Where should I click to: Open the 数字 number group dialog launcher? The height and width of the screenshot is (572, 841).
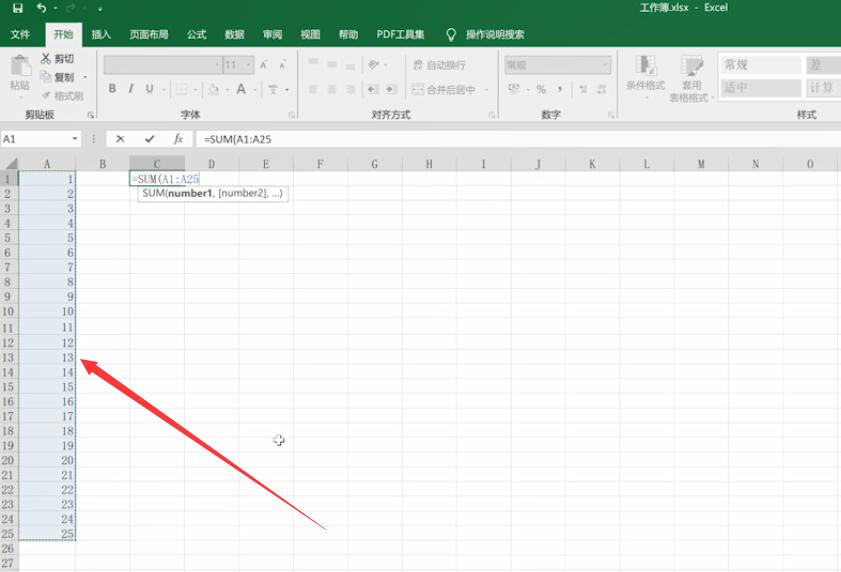611,115
